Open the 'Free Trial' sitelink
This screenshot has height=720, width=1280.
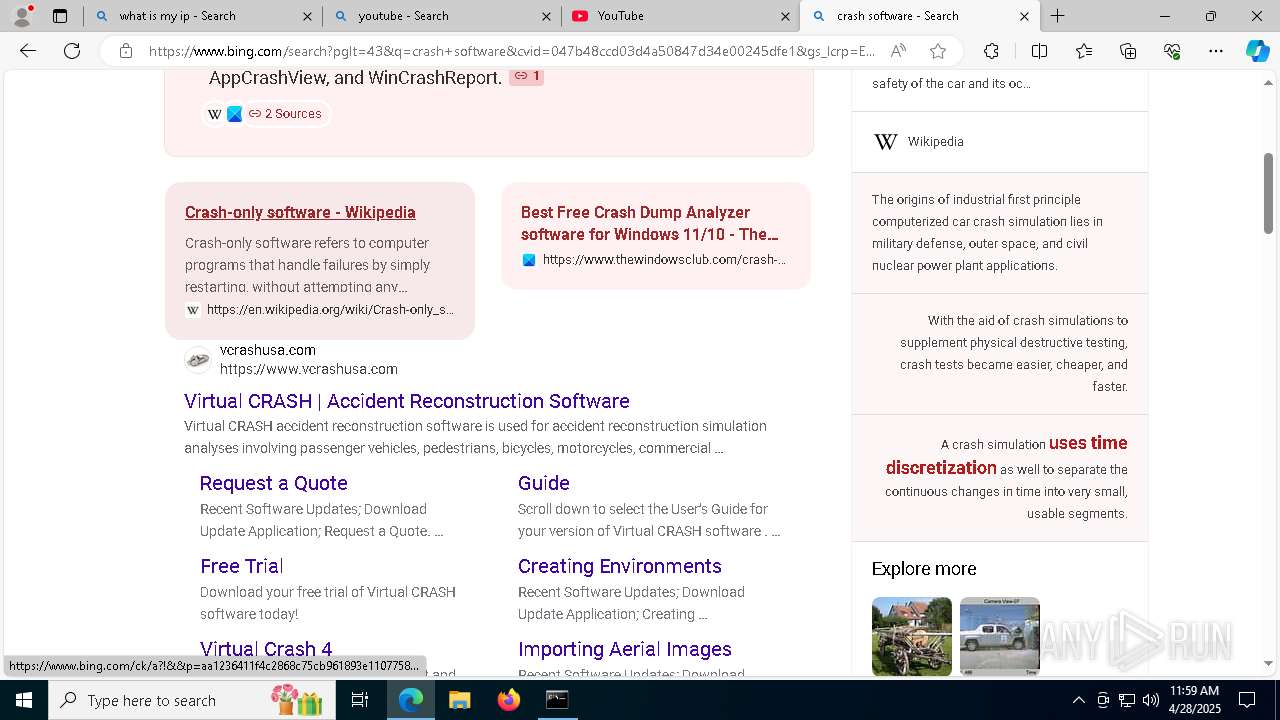(242, 566)
